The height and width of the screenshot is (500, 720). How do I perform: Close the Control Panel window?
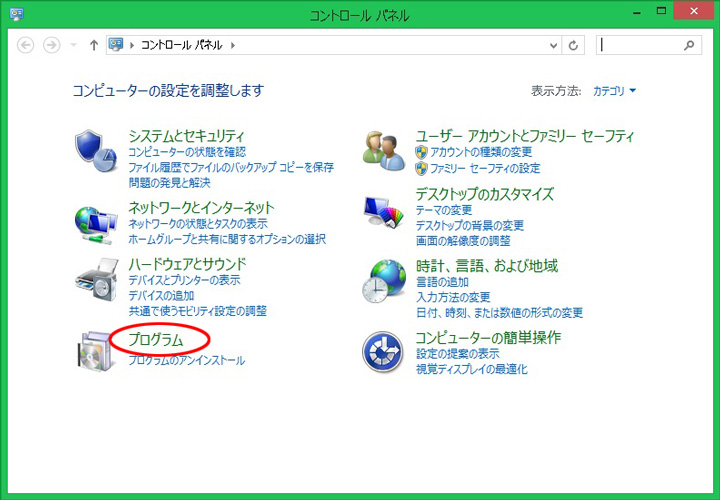[693, 11]
